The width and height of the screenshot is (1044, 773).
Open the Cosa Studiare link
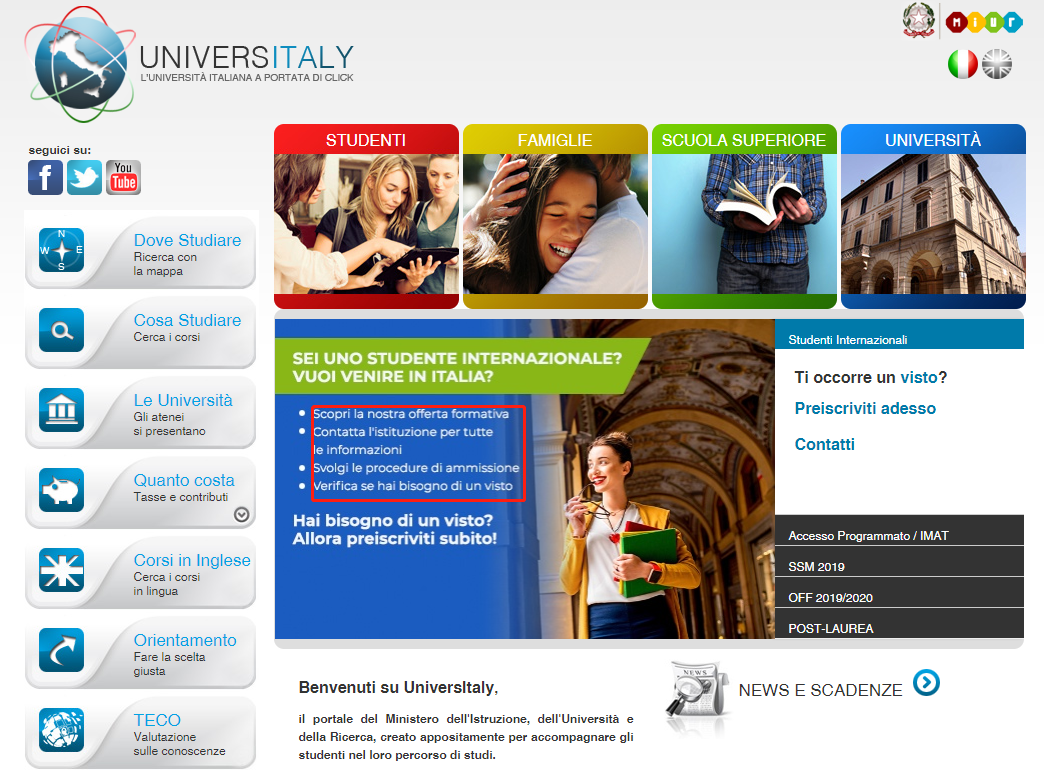click(x=187, y=320)
